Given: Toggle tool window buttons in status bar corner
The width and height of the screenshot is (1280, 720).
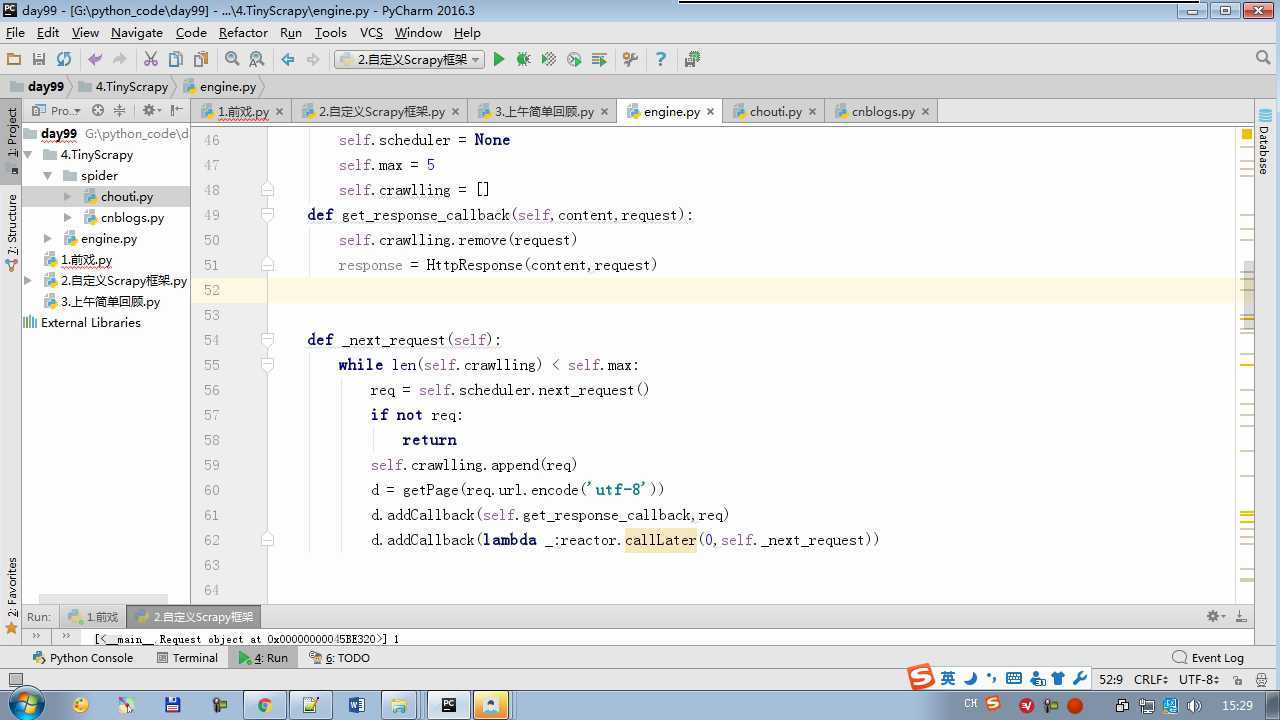Looking at the screenshot, I should (15, 679).
